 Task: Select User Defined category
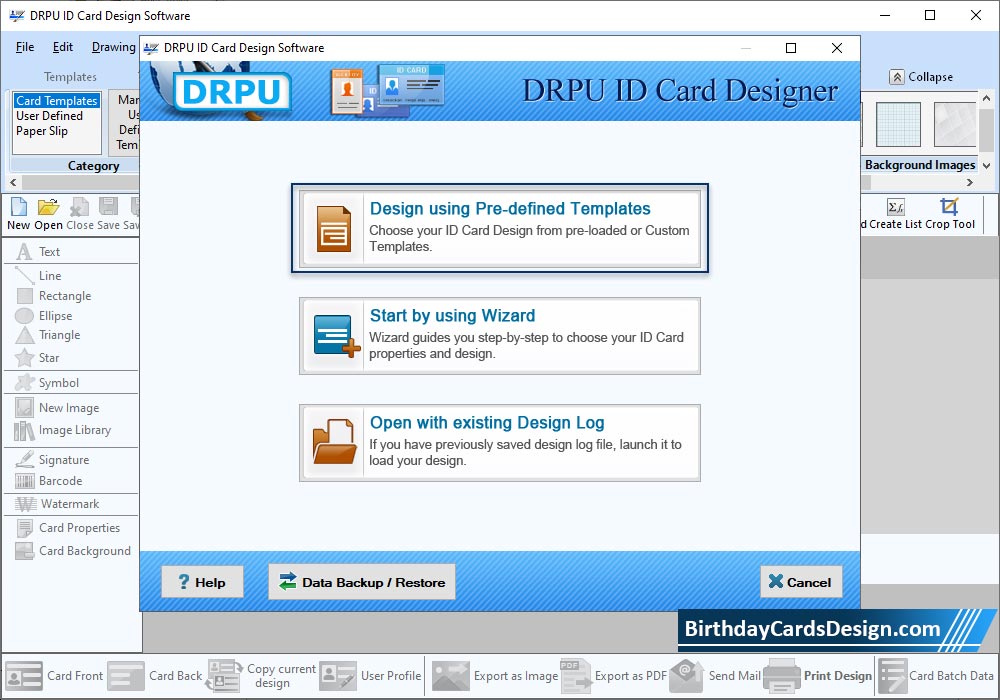tap(49, 116)
